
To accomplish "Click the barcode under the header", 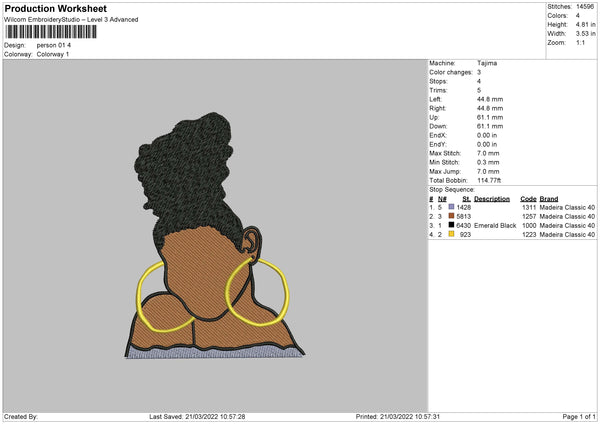I will (x=51, y=32).
